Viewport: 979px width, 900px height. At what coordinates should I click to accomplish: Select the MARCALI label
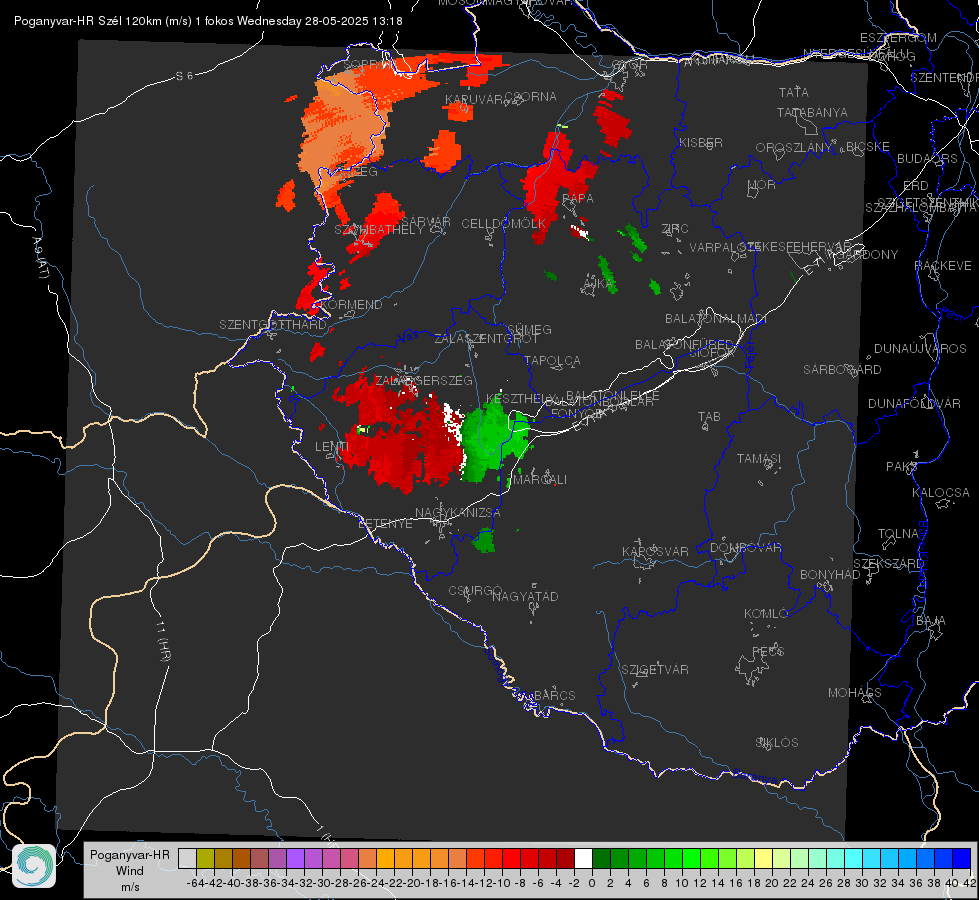coord(540,480)
